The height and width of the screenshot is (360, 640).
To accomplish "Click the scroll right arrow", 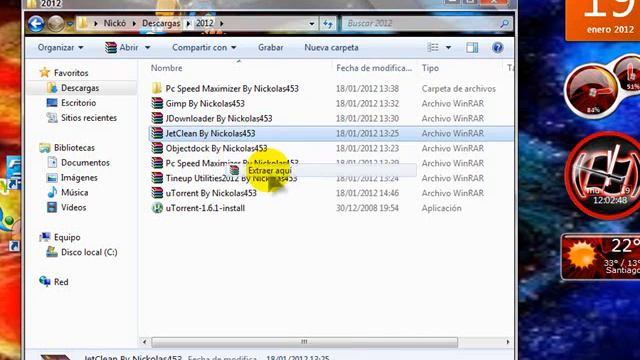I will click(x=507, y=342).
